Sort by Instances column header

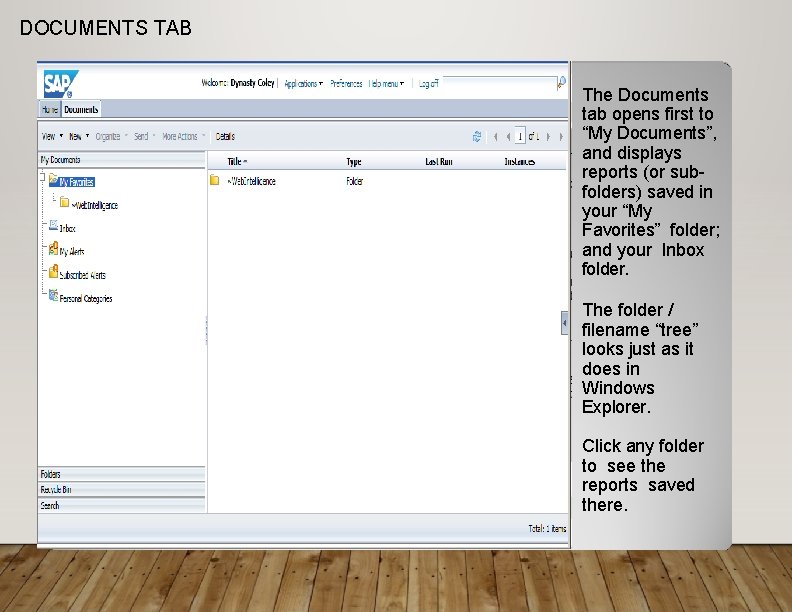519,162
